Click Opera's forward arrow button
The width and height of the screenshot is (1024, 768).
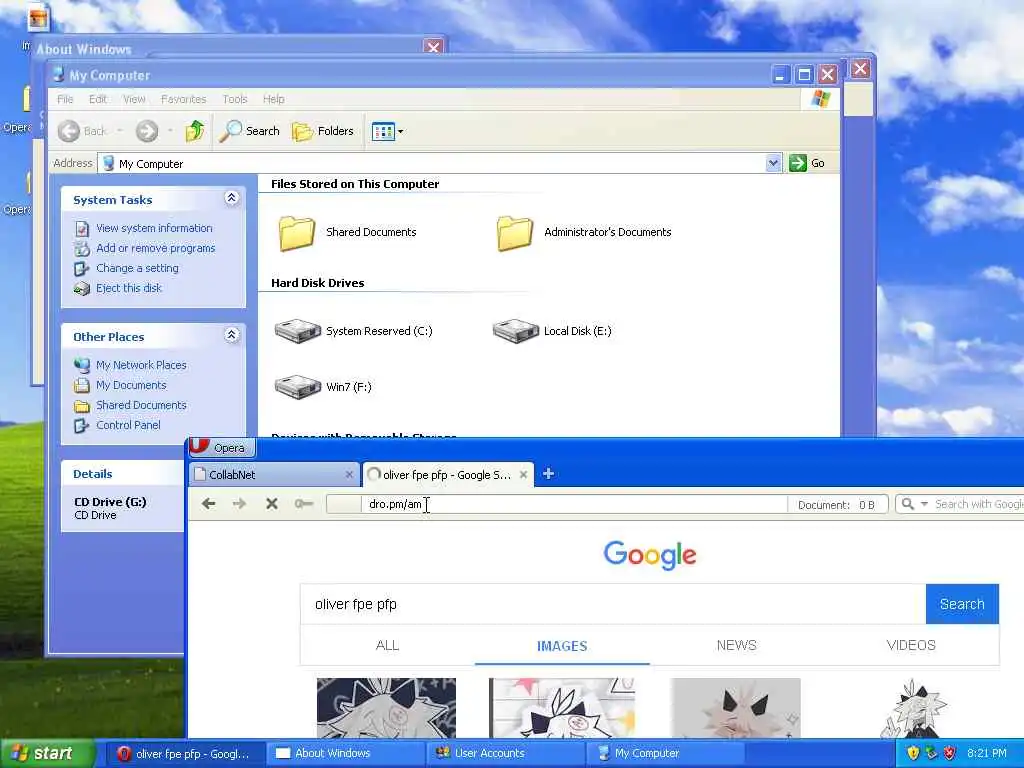click(x=240, y=504)
